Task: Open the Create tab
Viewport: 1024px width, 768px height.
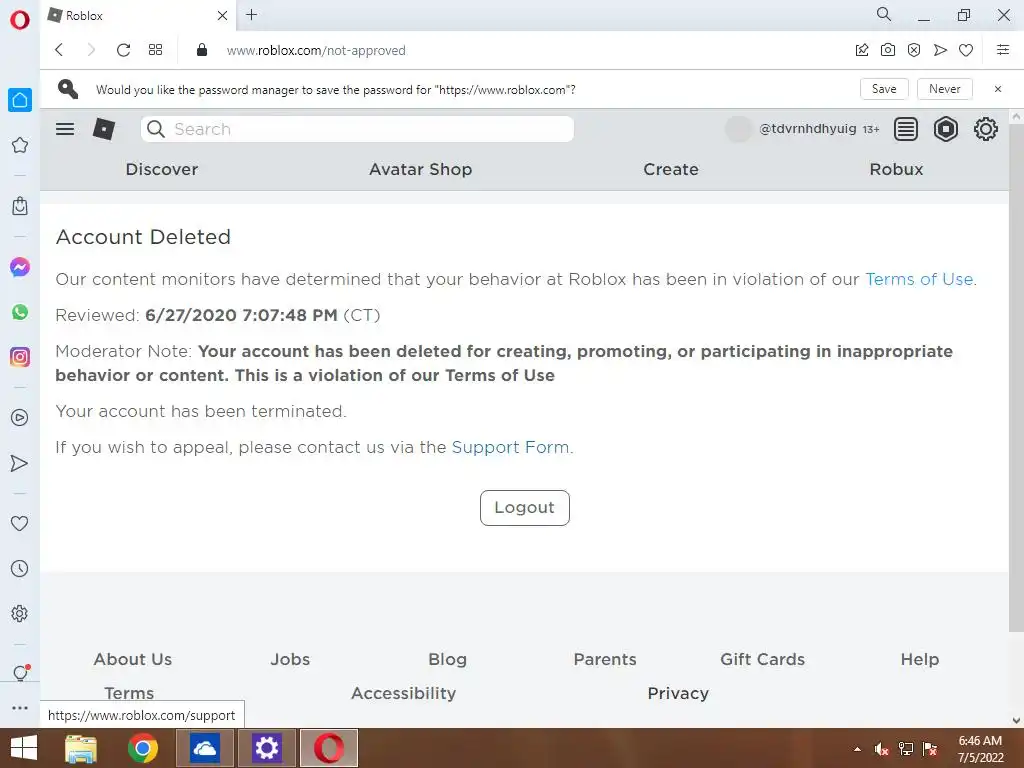Action: (x=671, y=169)
